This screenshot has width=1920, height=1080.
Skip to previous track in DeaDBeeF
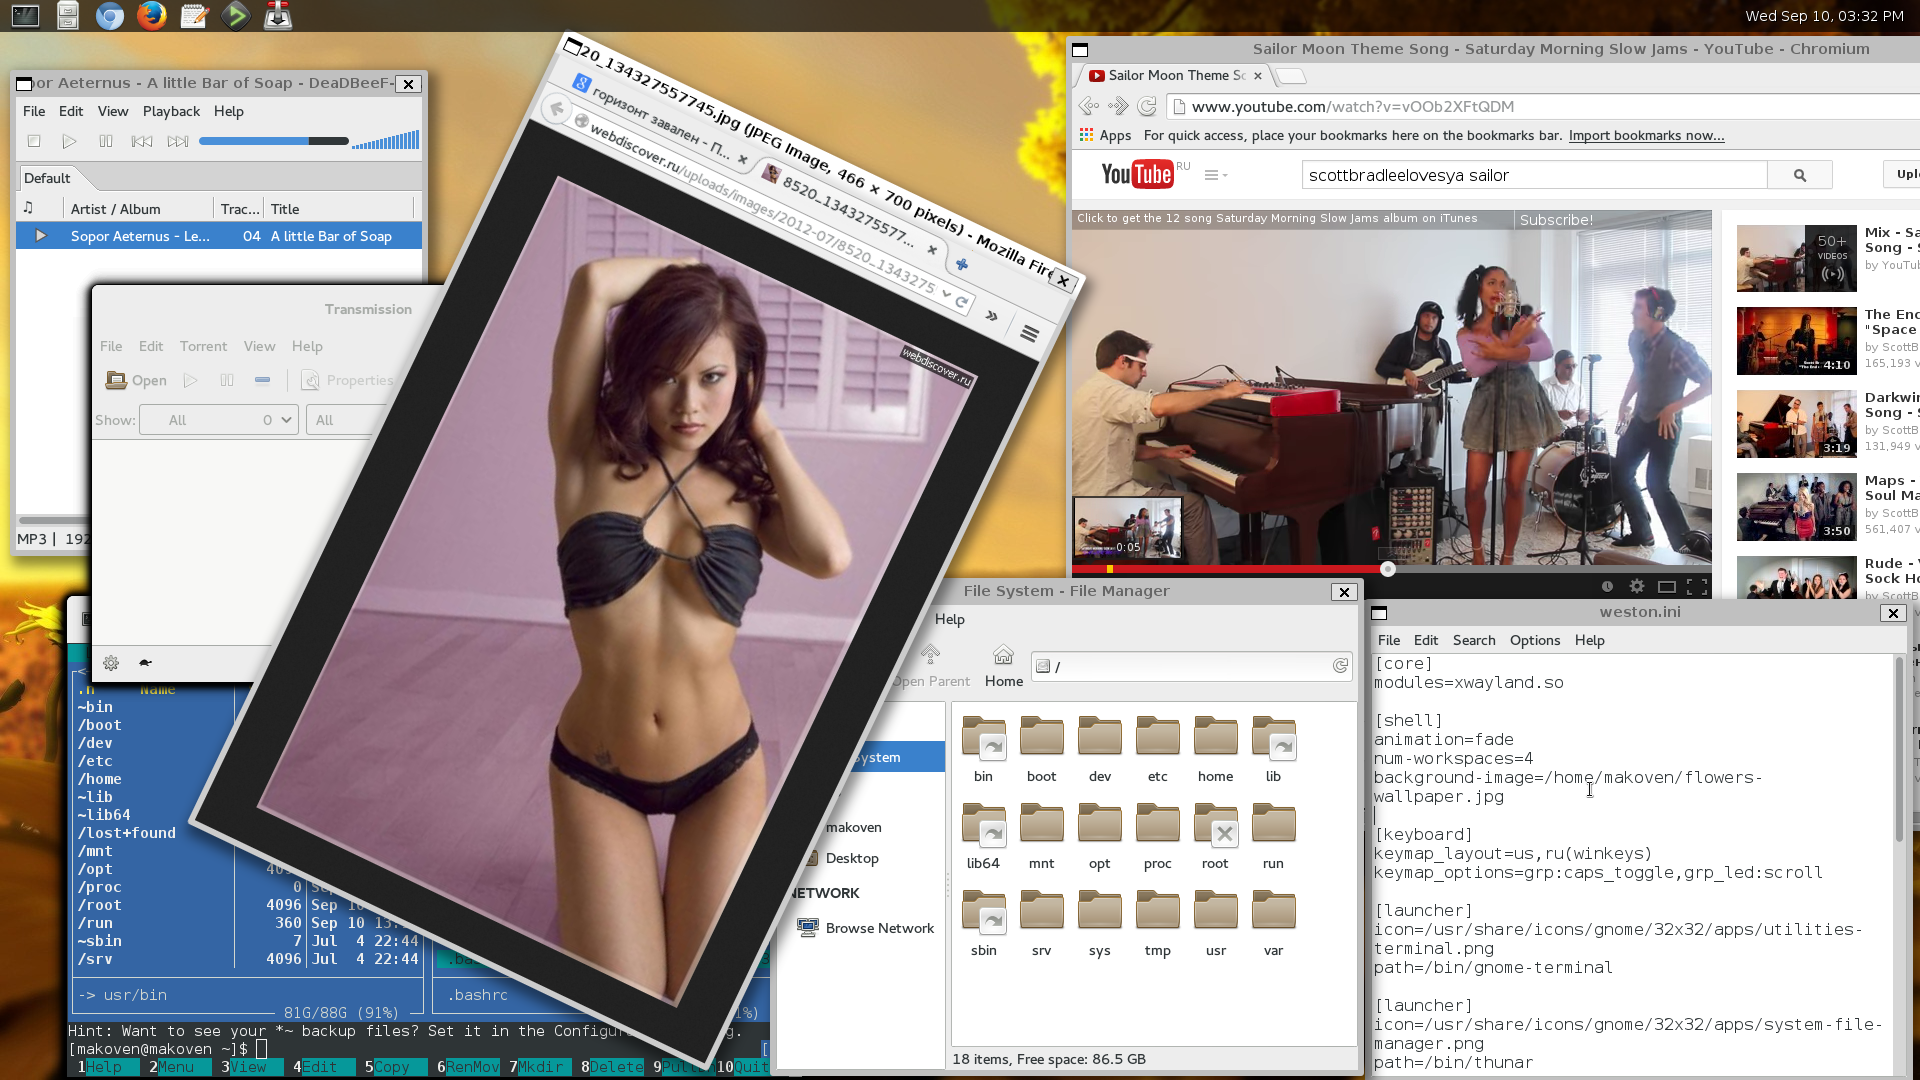point(142,141)
